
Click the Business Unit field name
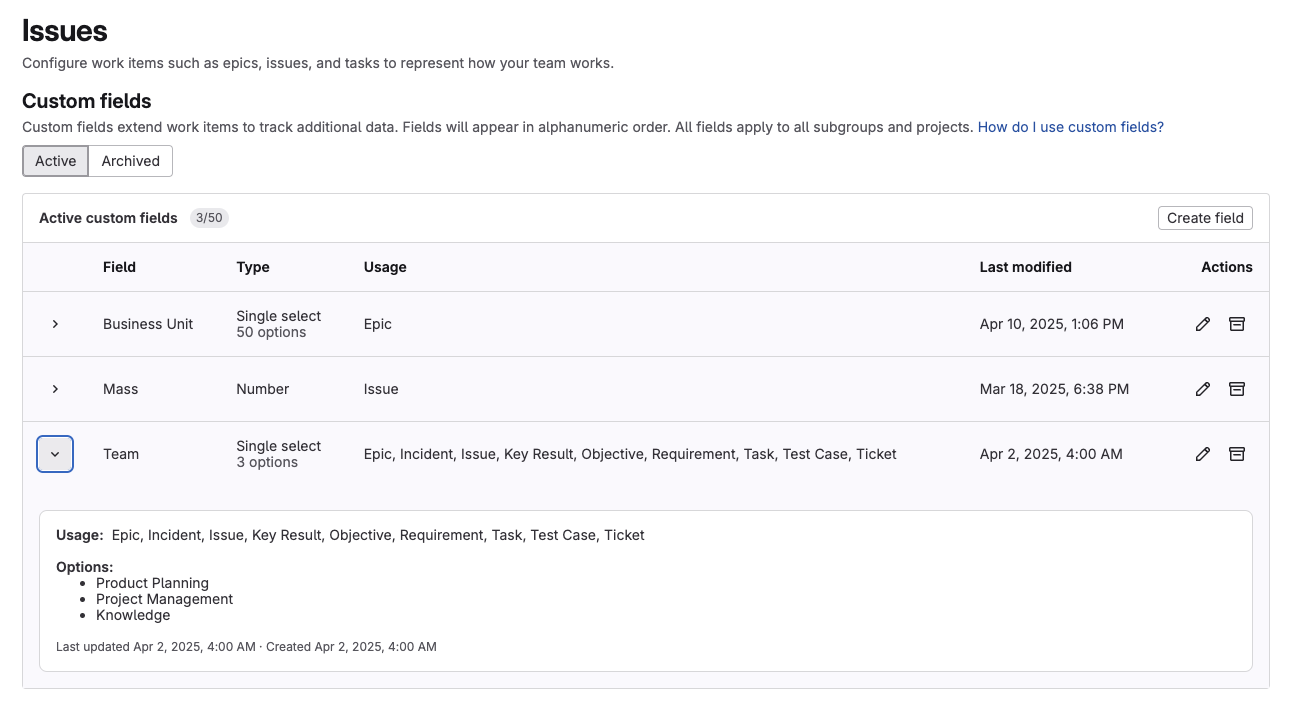pos(148,324)
